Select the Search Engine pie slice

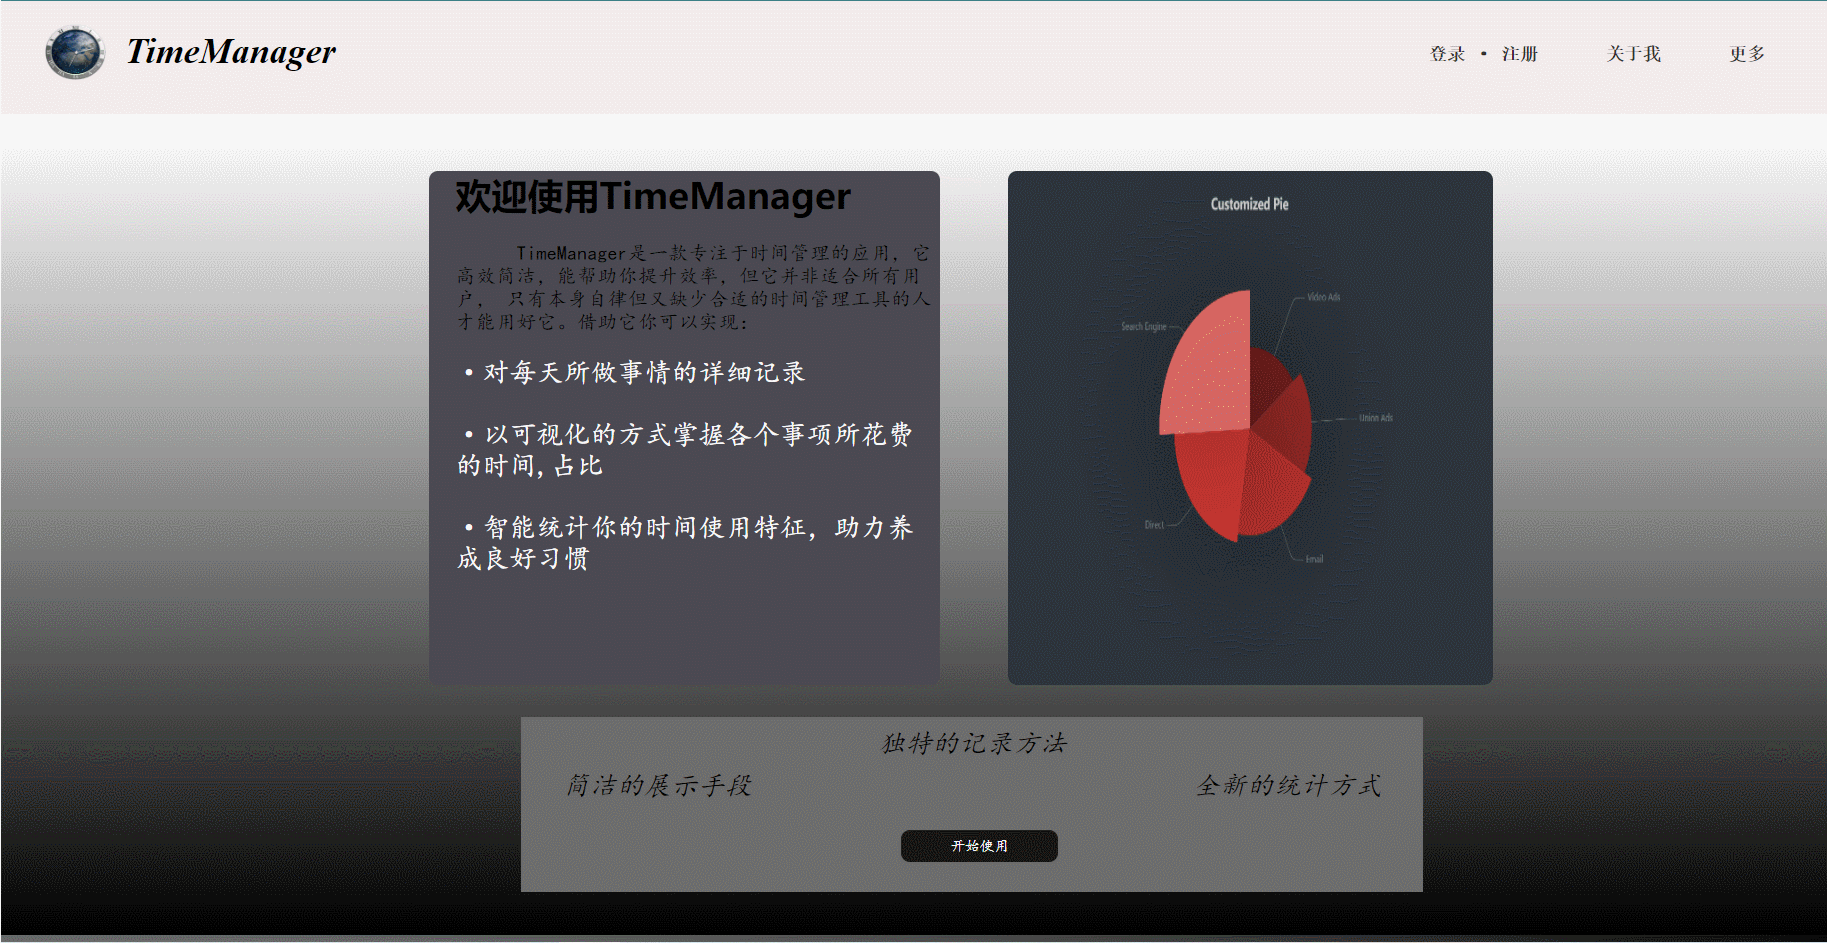pos(1210,375)
